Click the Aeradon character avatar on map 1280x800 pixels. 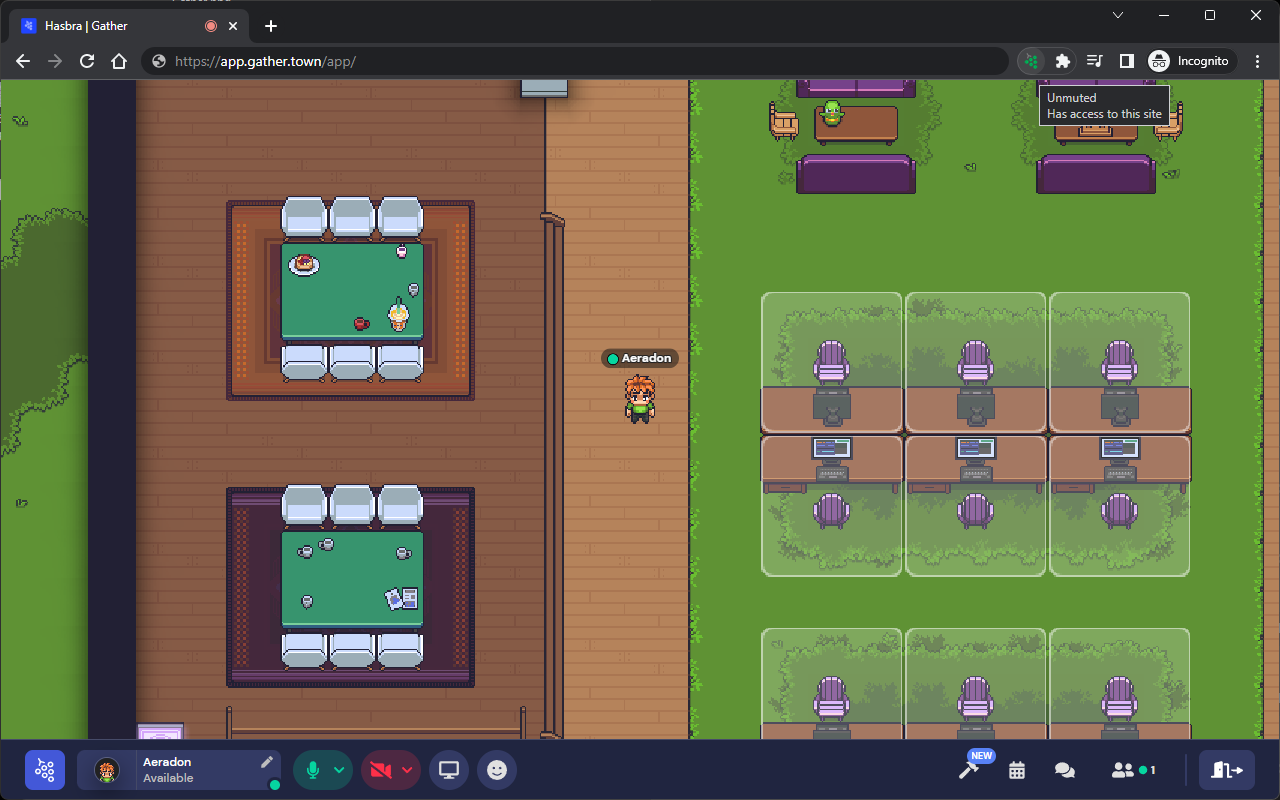pyautogui.click(x=640, y=399)
